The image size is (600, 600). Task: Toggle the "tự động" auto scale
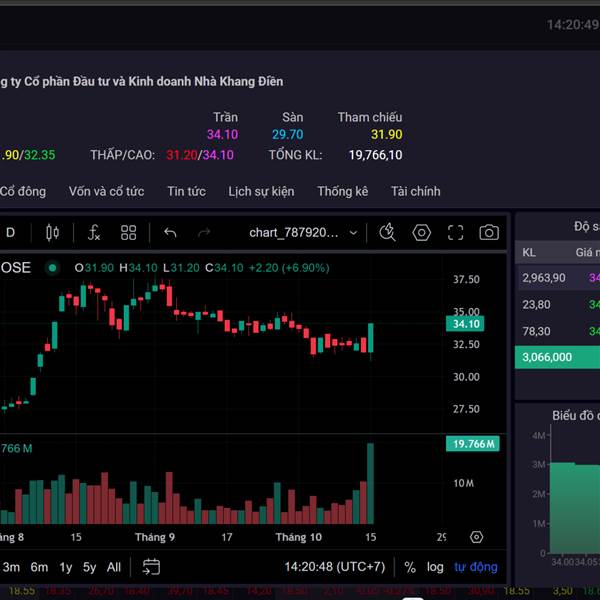[x=476, y=567]
